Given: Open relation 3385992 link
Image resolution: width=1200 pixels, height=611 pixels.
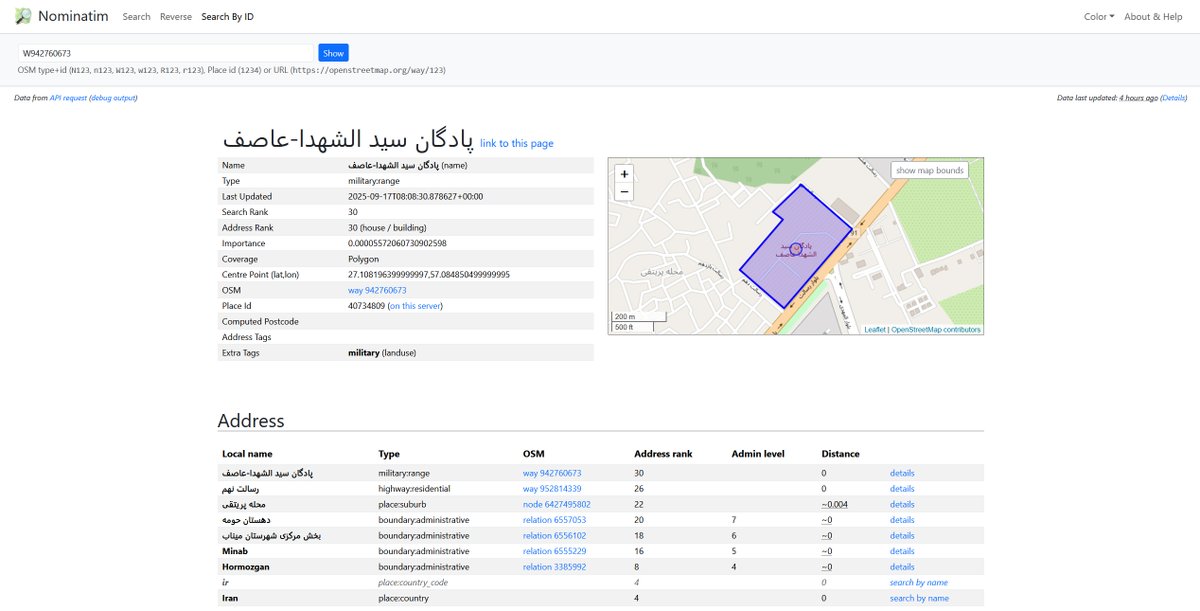Looking at the screenshot, I should tap(554, 567).
